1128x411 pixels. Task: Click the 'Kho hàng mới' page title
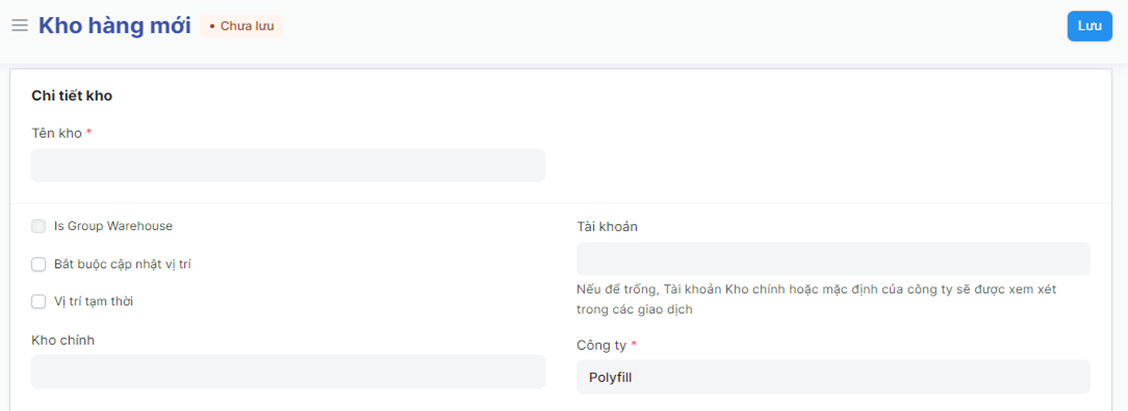(114, 26)
